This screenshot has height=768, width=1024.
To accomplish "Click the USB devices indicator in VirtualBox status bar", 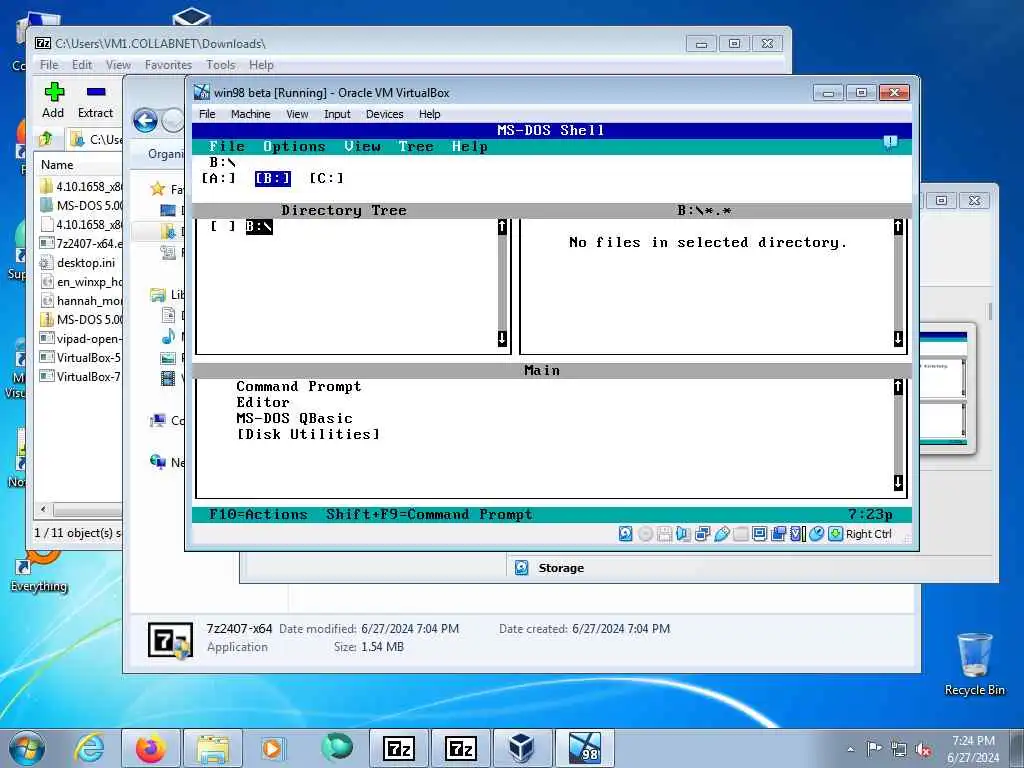I will click(722, 534).
